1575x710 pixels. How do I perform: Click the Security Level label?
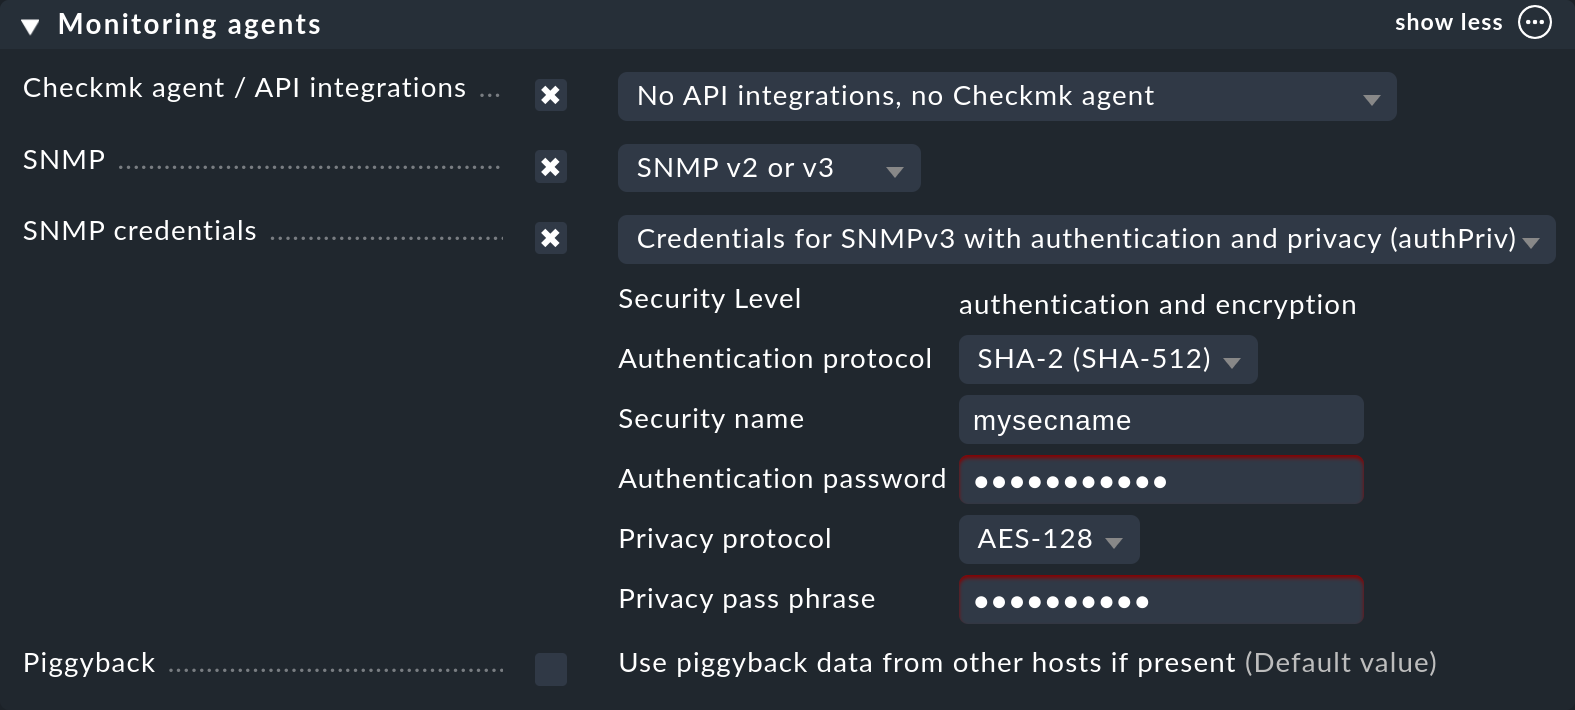tap(710, 299)
